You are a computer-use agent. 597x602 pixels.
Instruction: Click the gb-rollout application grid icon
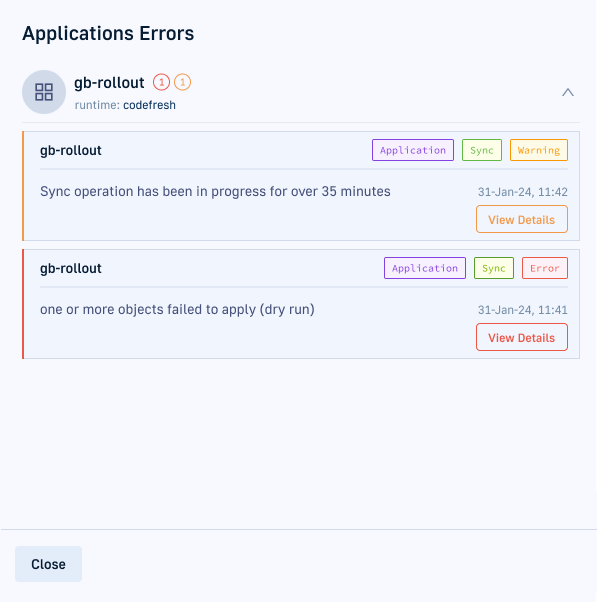tap(44, 92)
